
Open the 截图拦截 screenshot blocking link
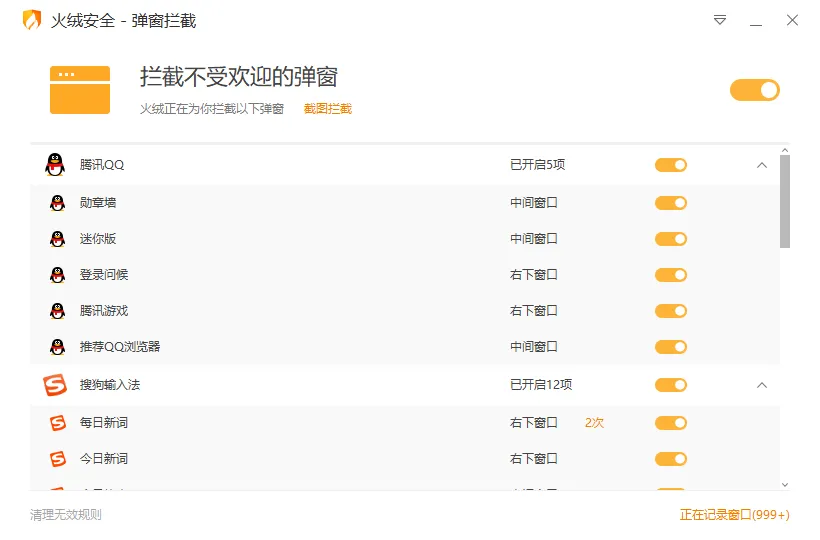(x=328, y=109)
